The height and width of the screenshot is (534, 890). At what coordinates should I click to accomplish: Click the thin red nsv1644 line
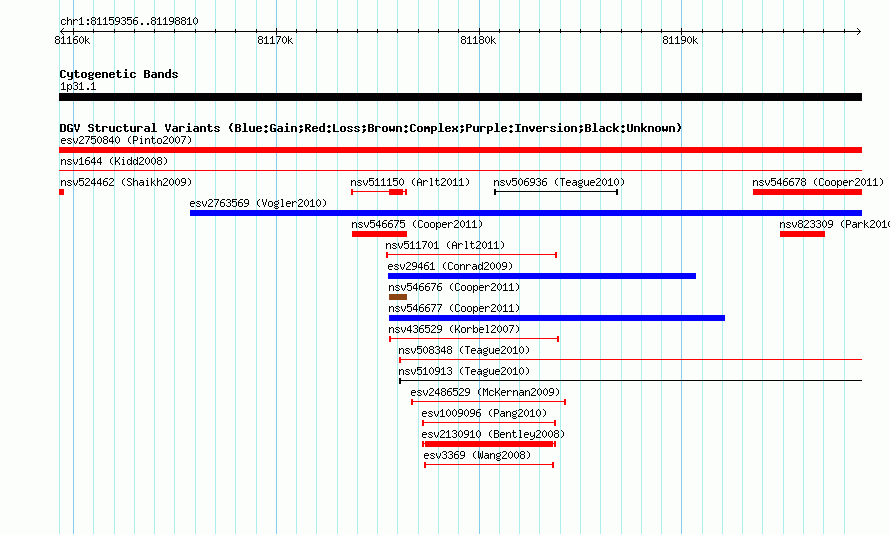pyautogui.click(x=460, y=170)
